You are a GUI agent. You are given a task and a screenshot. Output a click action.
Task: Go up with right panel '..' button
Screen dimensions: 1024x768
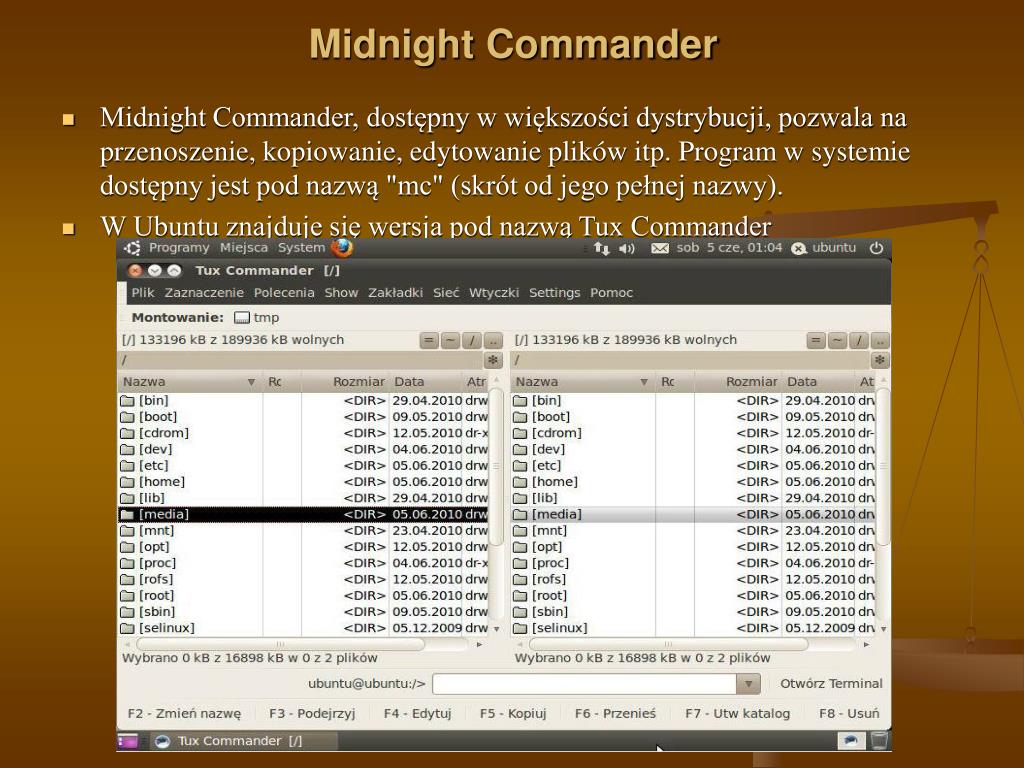[880, 340]
